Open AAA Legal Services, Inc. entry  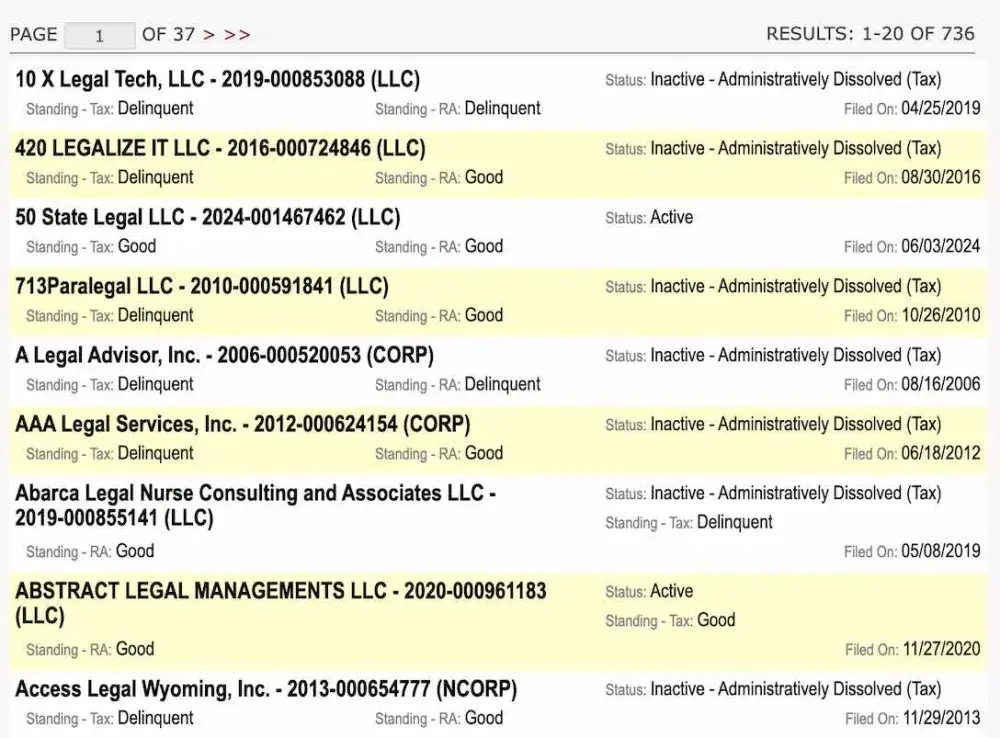(x=242, y=425)
